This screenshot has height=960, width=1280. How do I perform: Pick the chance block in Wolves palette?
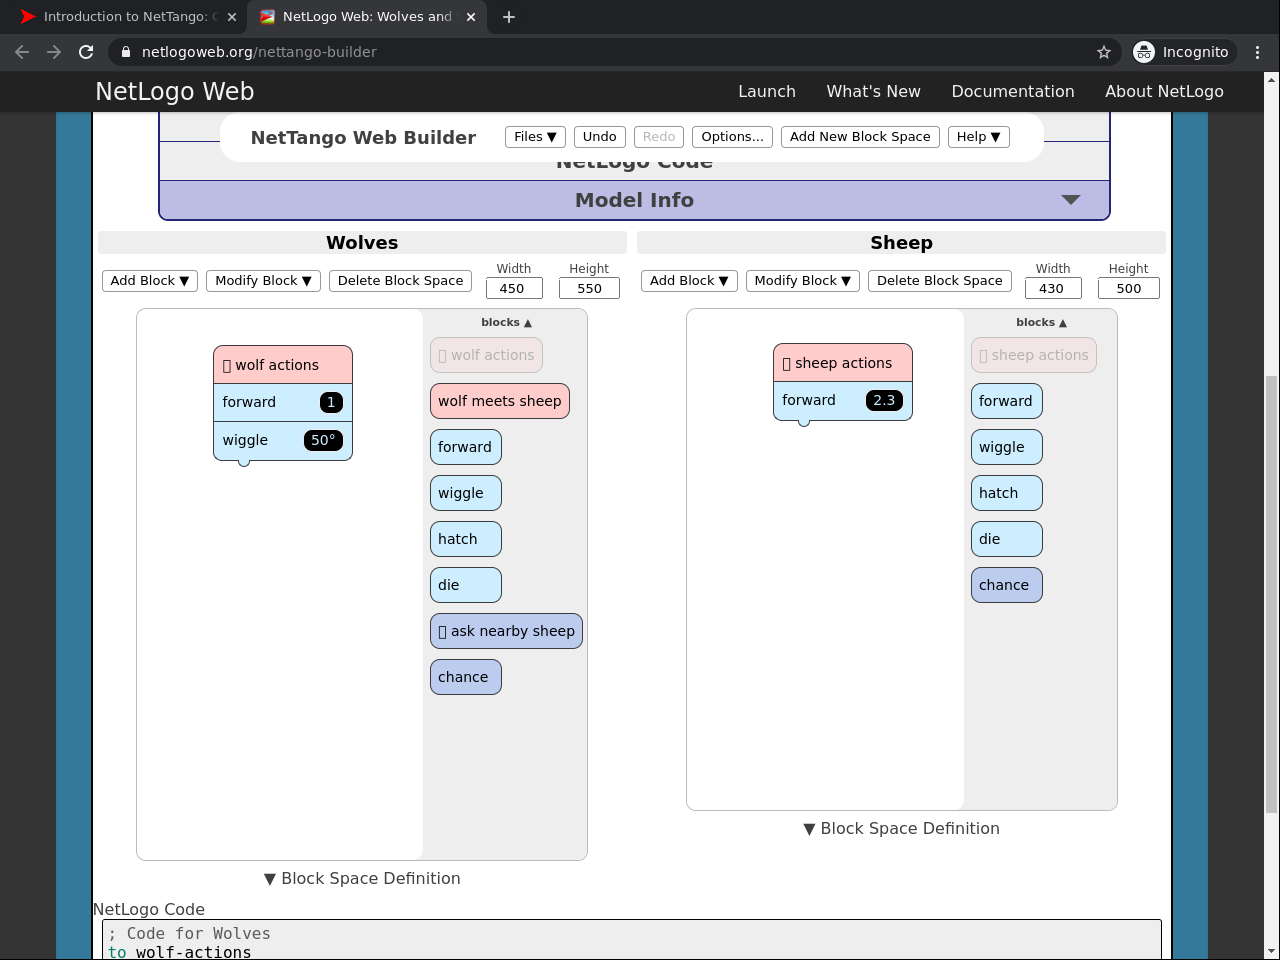coord(466,677)
